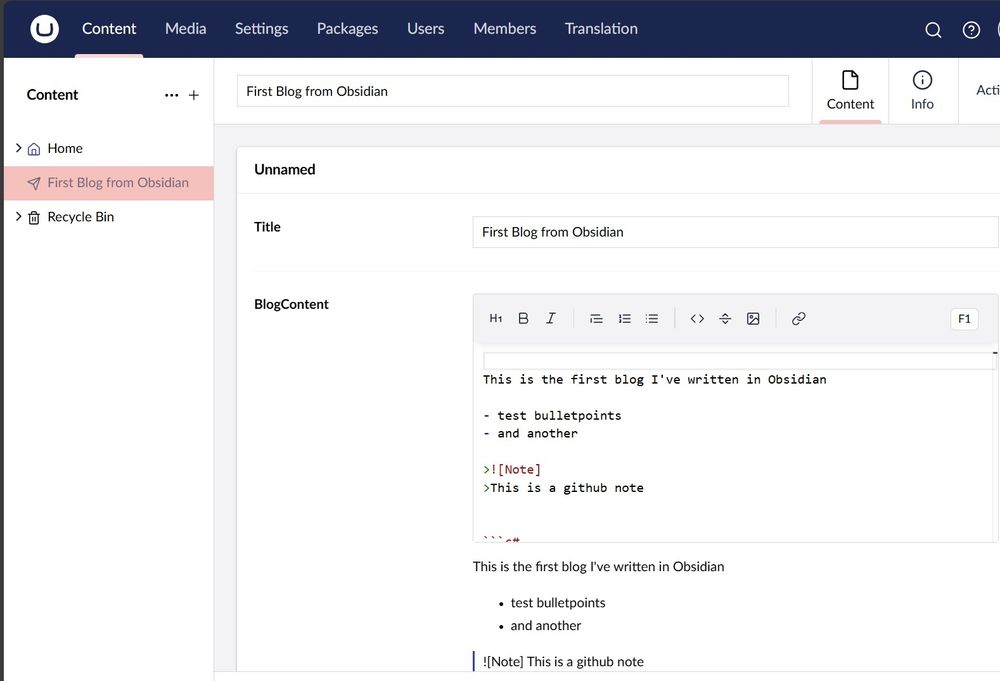Image resolution: width=1000 pixels, height=681 pixels.
Task: Click the '- and another' editor line
Action: click(x=531, y=434)
